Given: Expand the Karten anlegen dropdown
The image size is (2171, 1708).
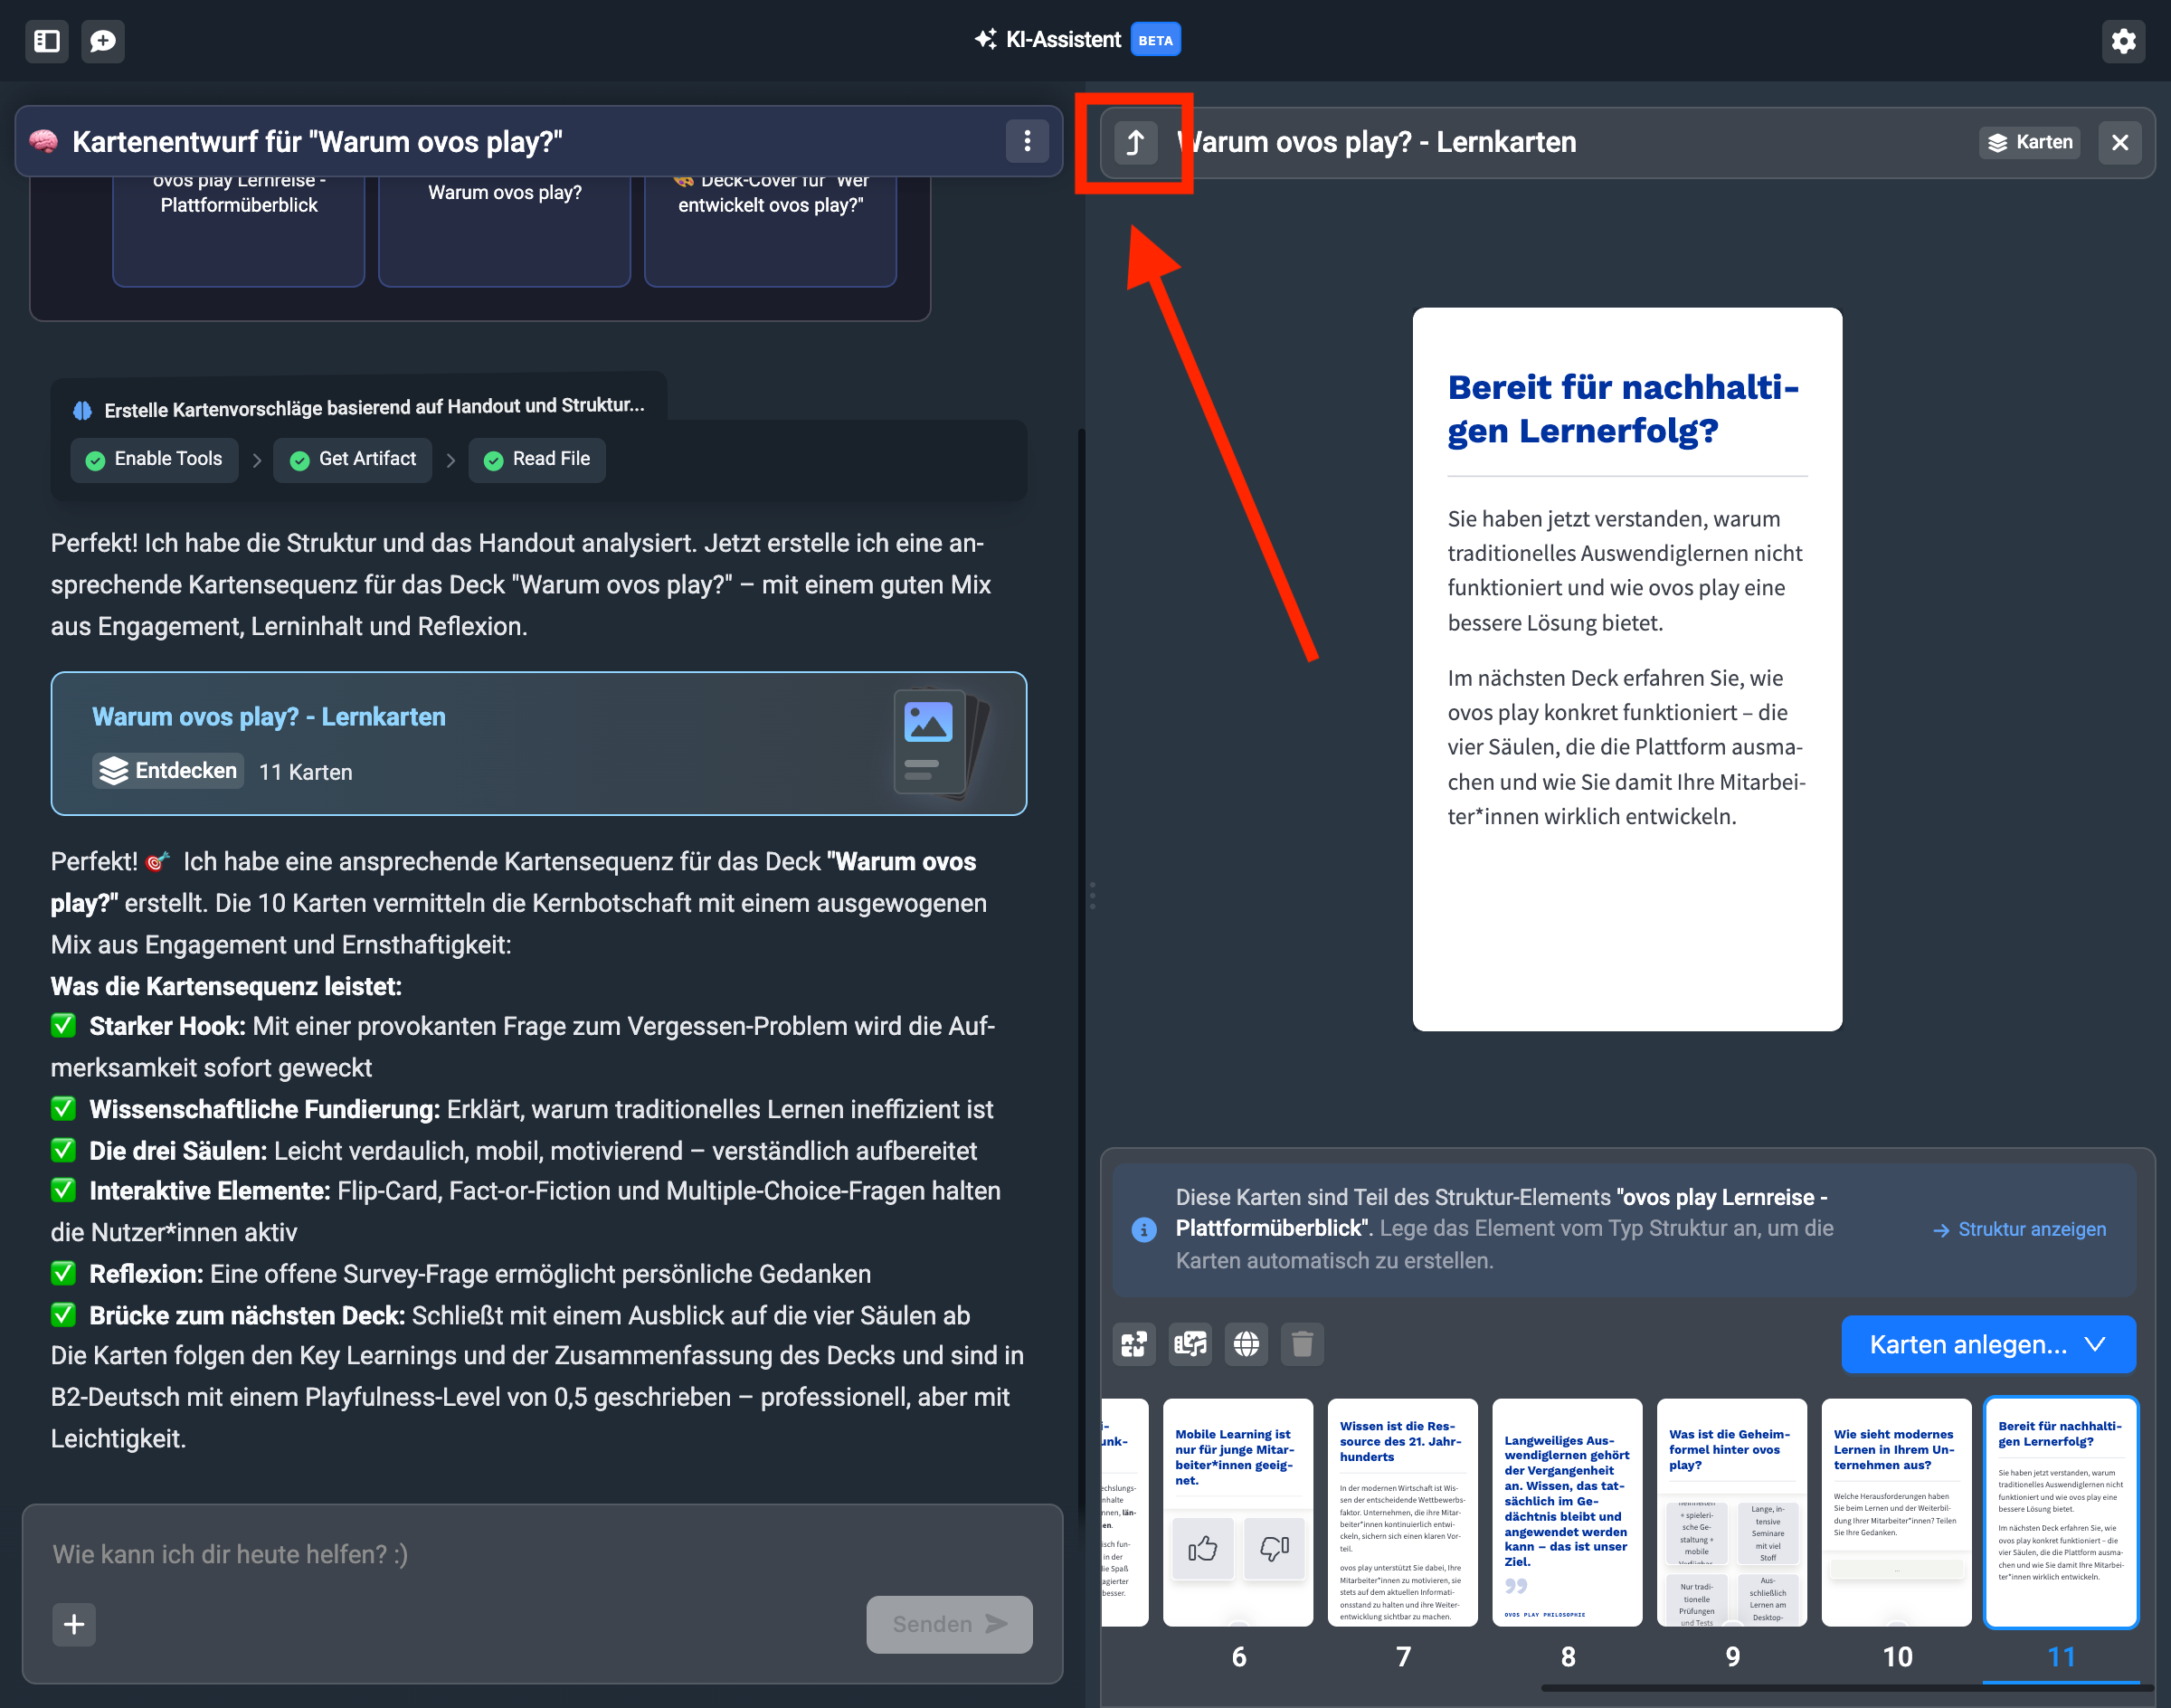Looking at the screenshot, I should [x=1988, y=1345].
